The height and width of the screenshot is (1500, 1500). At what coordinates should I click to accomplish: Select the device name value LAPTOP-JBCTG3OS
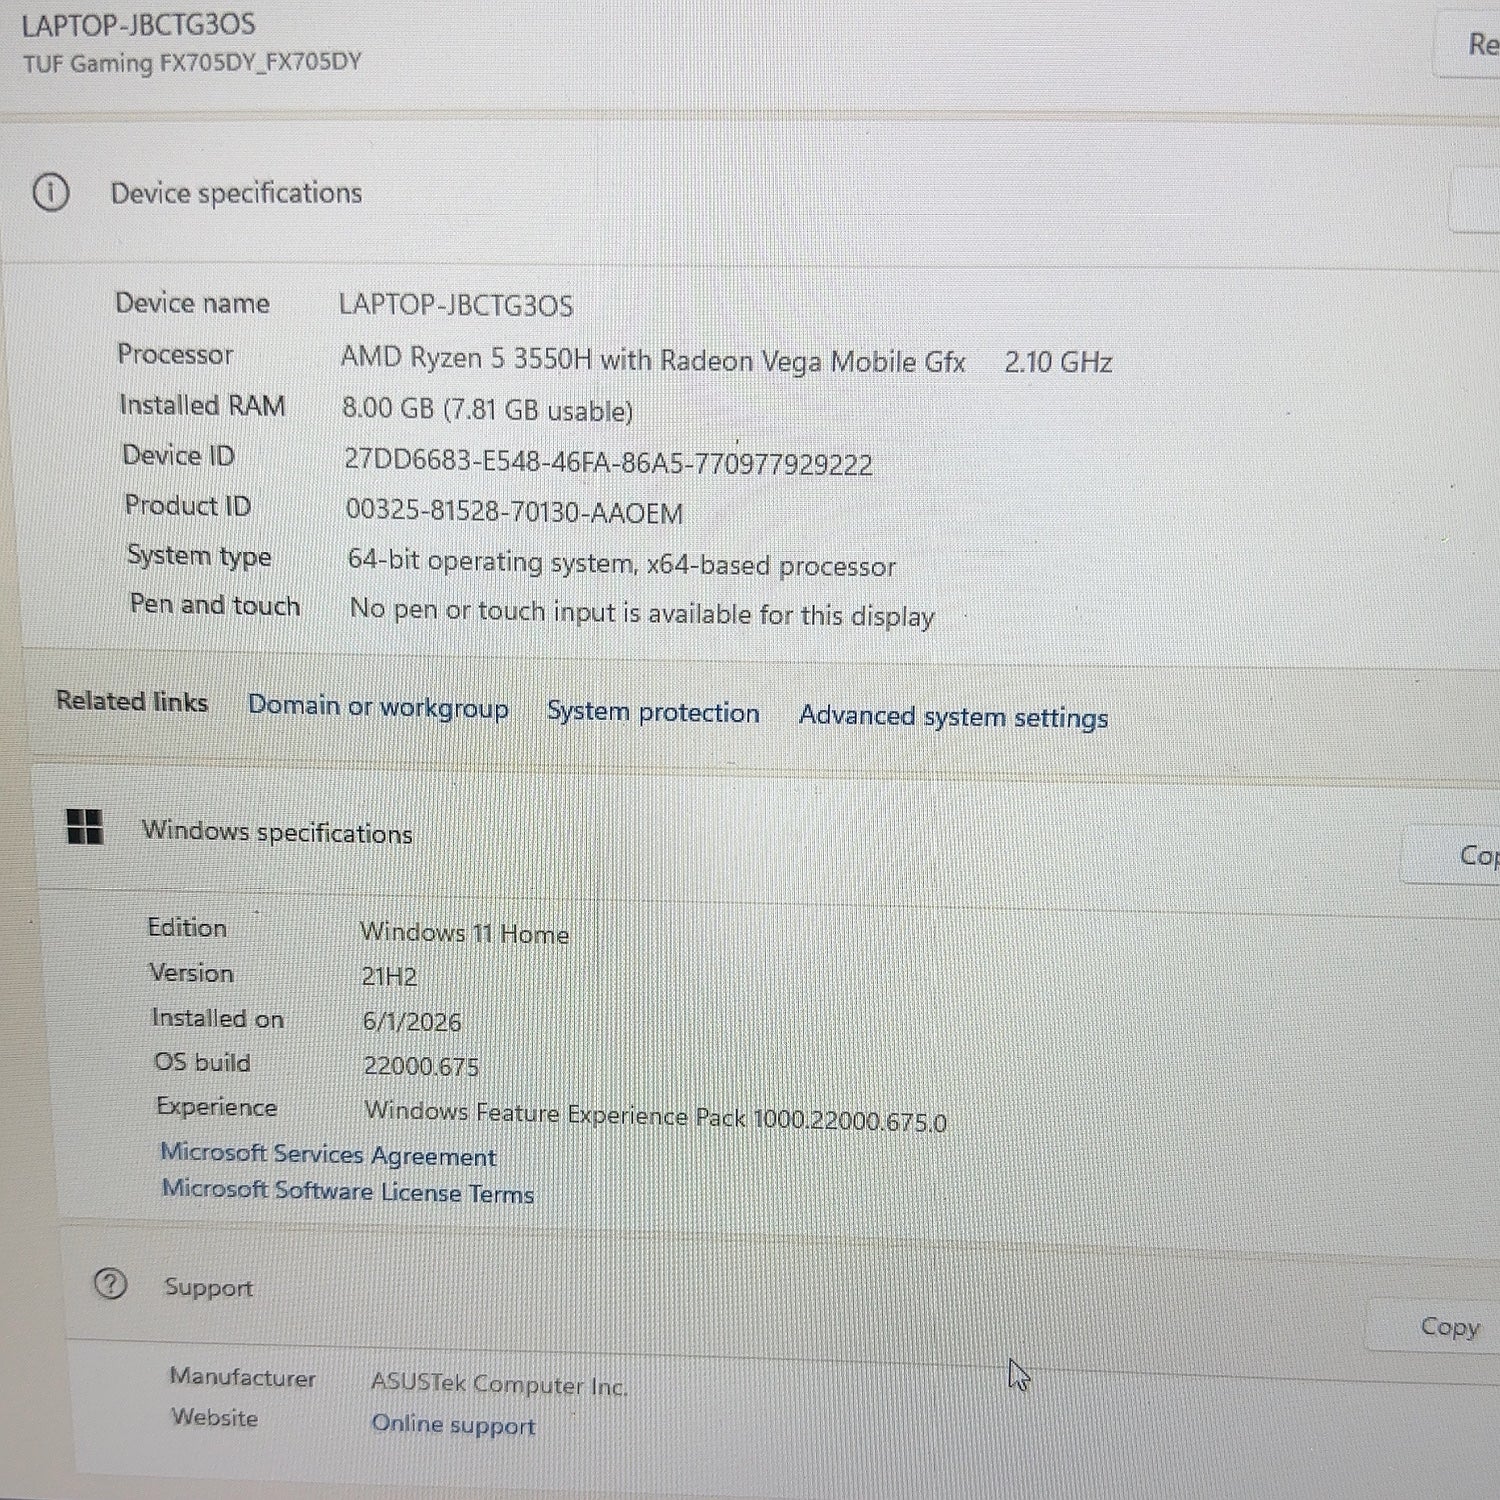point(456,305)
